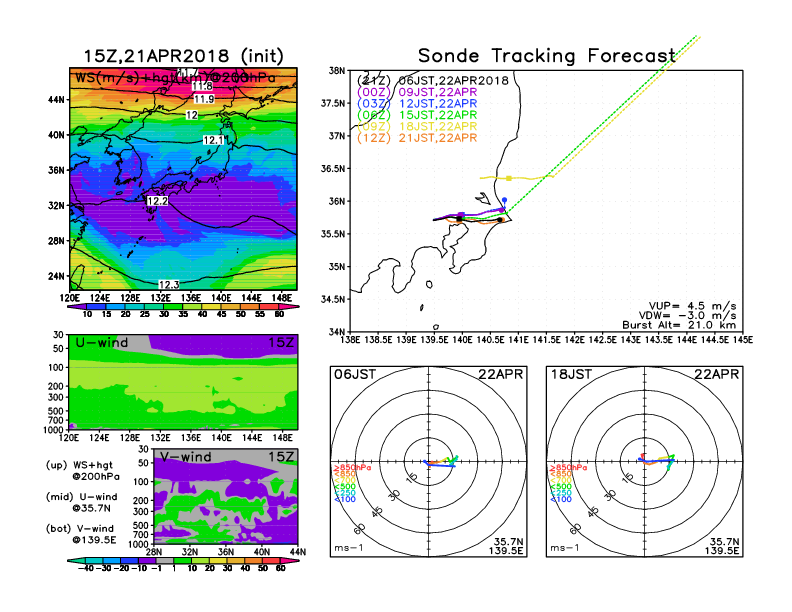Click the yellow legend entry "(09Z) 18JST,22APR"
The image size is (792, 612).
click(417, 126)
